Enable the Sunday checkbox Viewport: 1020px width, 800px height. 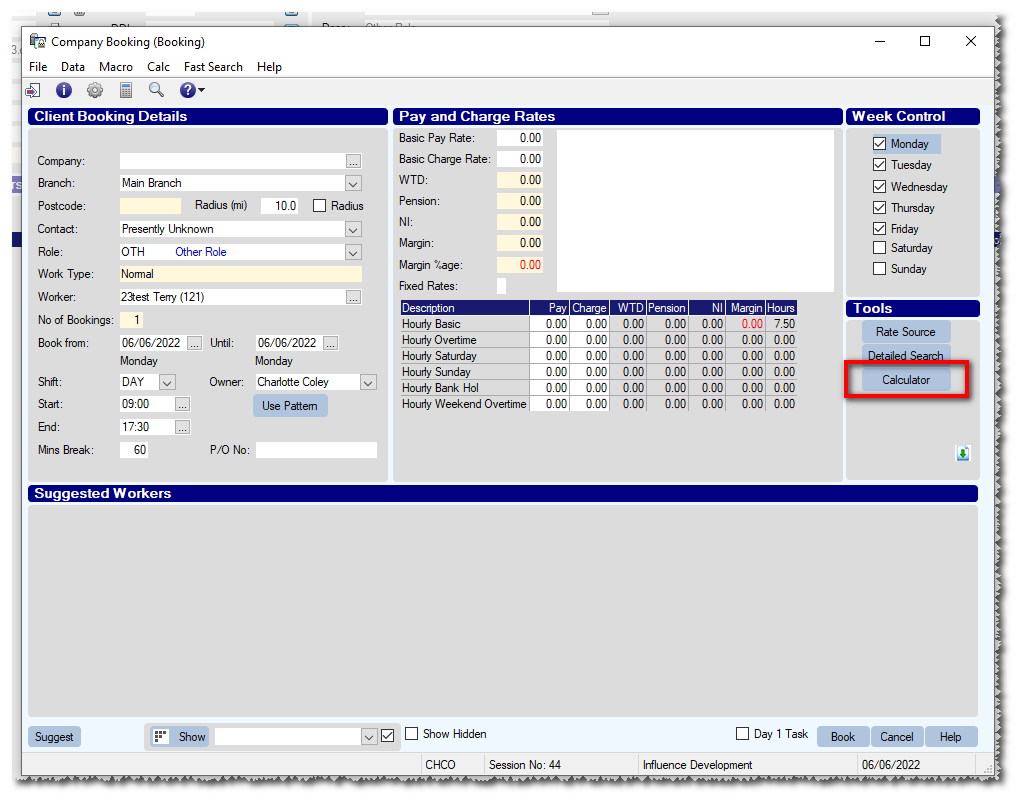point(879,269)
